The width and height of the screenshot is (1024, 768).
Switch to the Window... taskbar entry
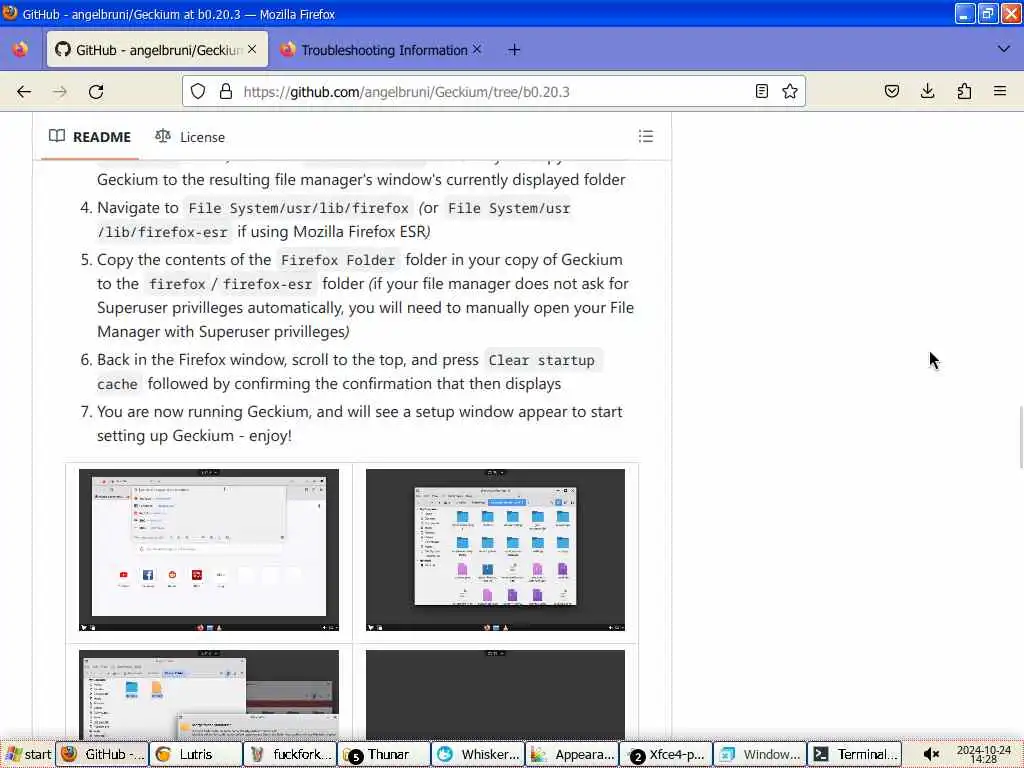[x=760, y=754]
